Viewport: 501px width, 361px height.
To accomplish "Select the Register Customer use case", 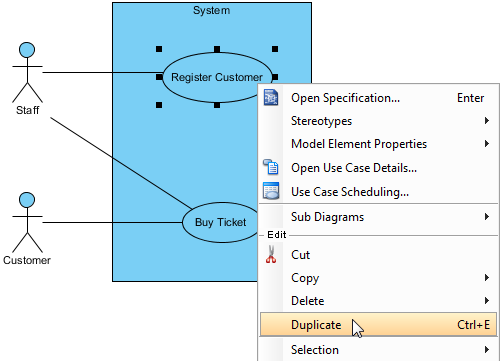I will (217, 77).
